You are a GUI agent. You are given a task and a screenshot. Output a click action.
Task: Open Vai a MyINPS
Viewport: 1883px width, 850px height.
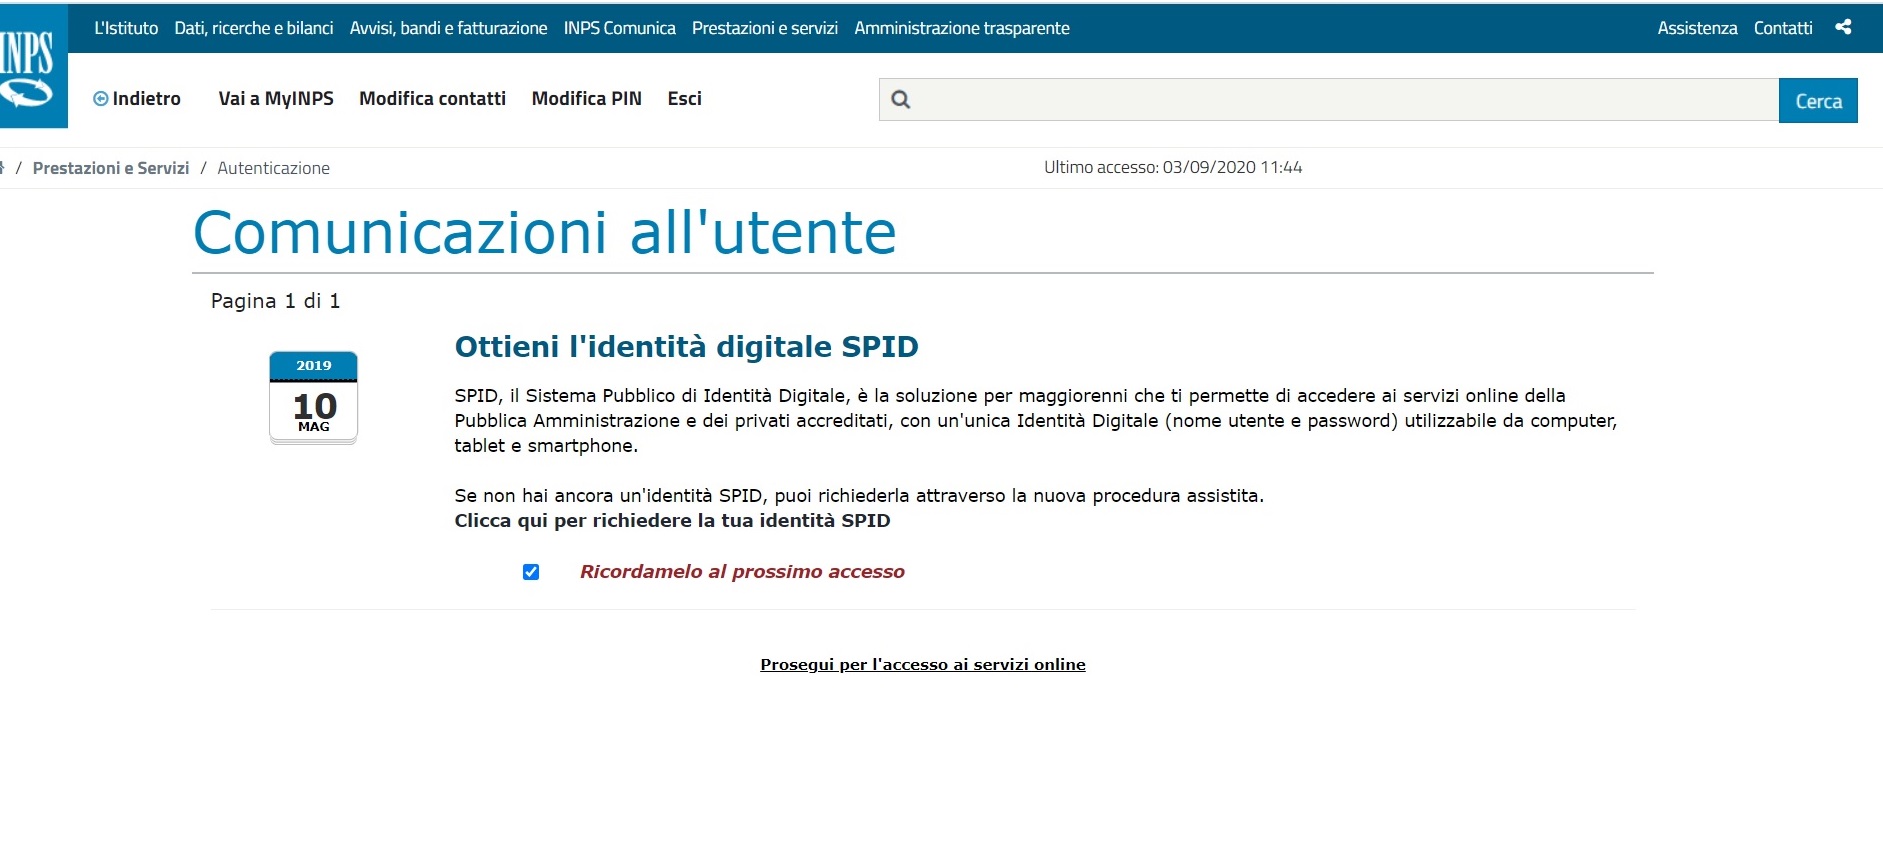(276, 98)
